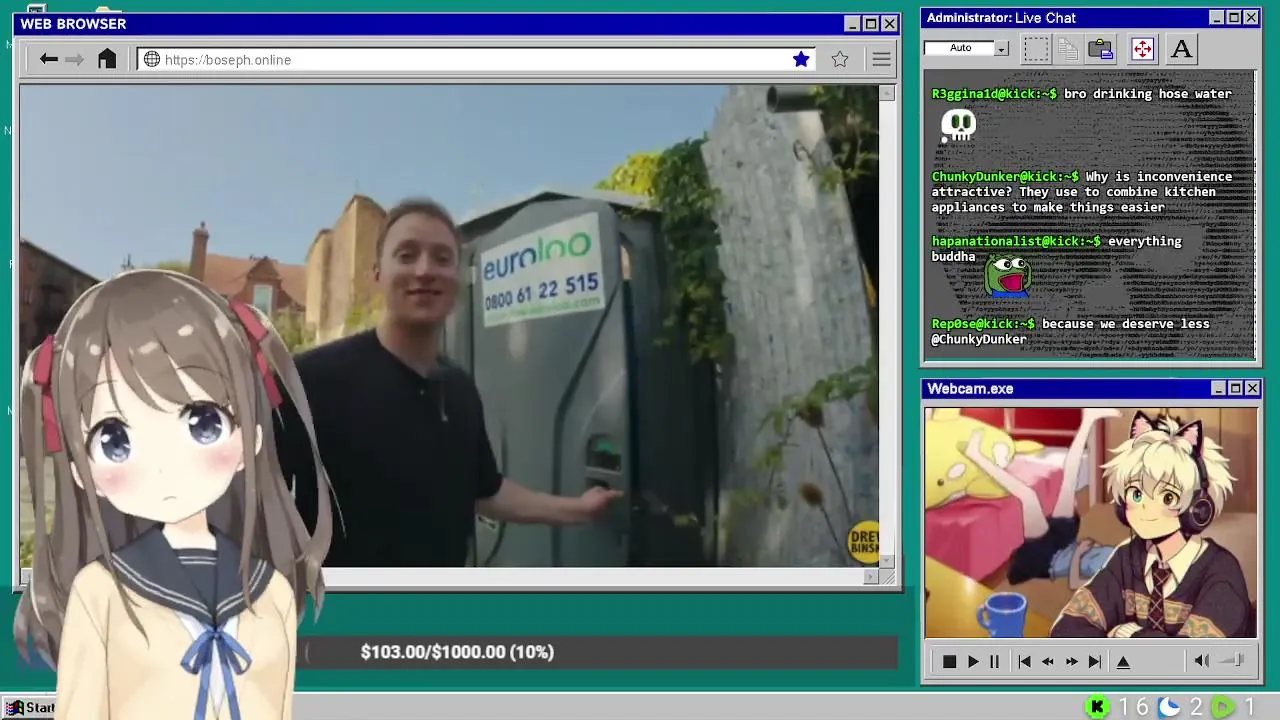Viewport: 1280px width, 720px height.
Task: Click the outlined star icon in address bar
Action: [840, 59]
